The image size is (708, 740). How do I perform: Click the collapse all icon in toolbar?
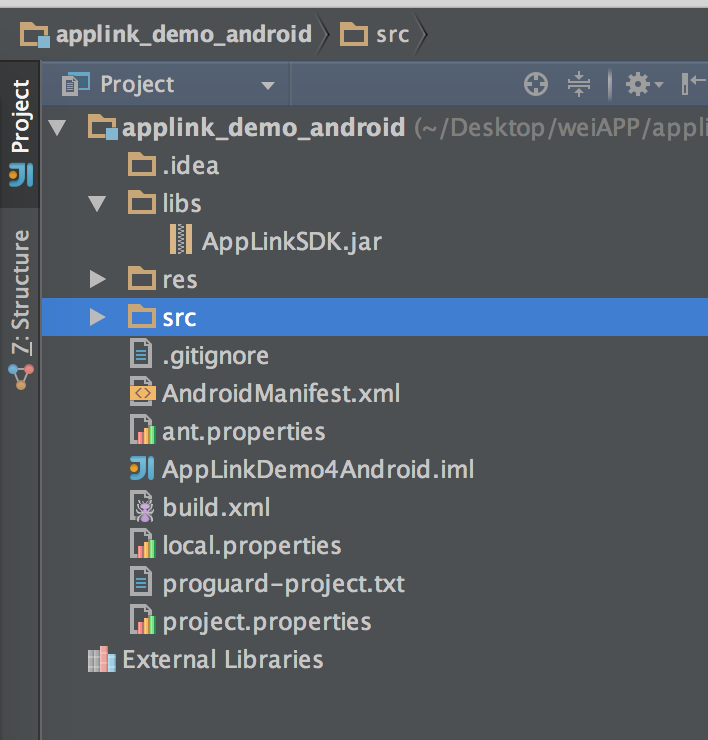579,85
